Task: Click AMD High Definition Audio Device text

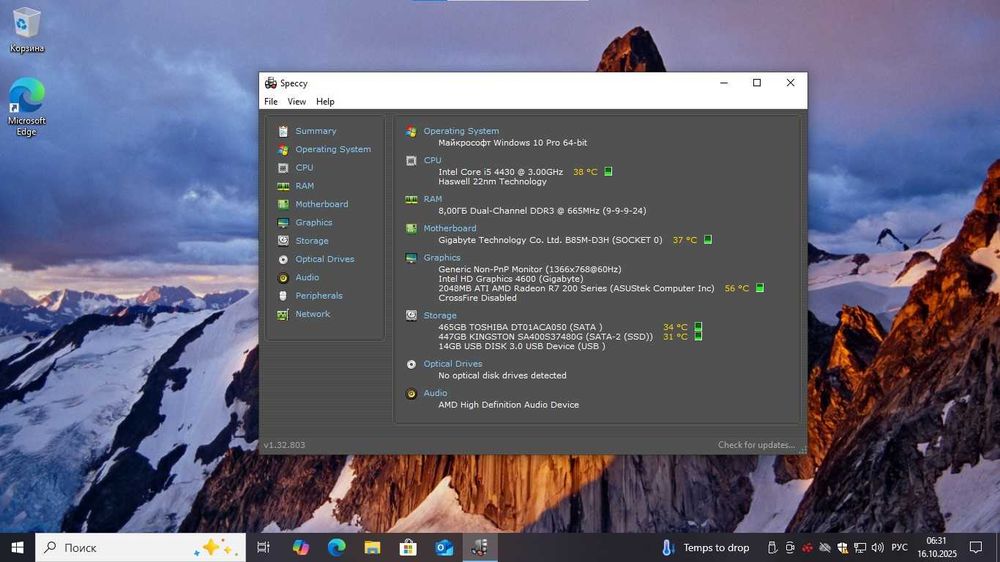Action: (508, 405)
